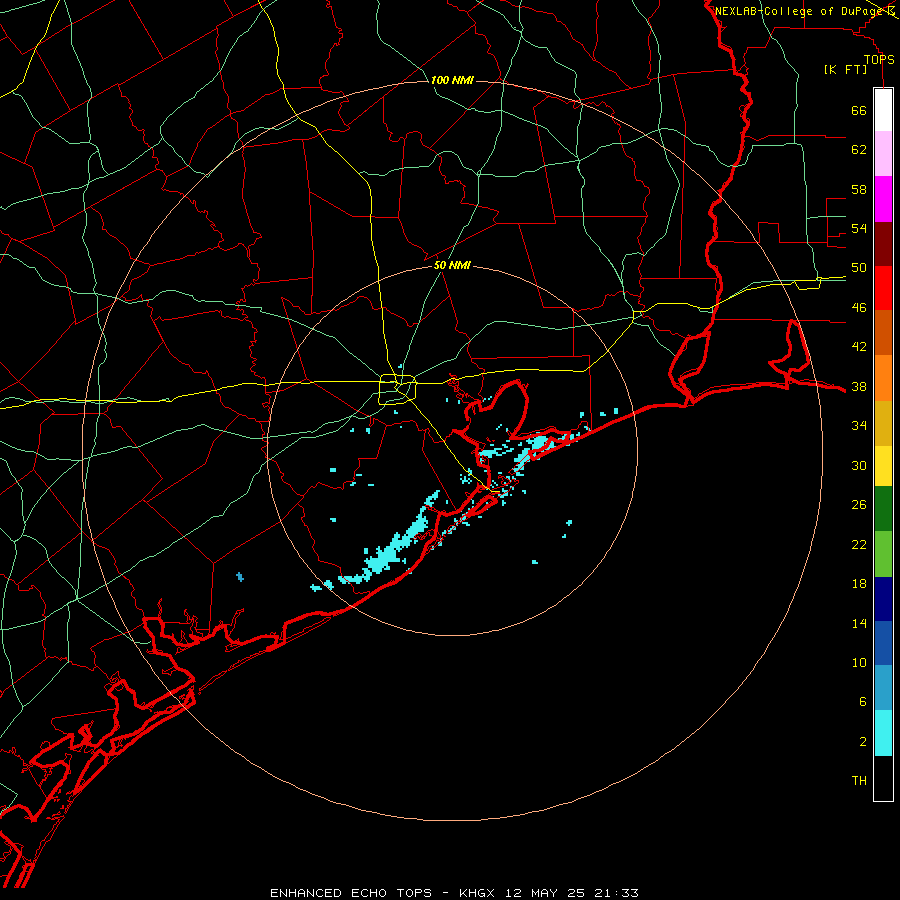Click the cyan 2 K FT legend swatch
This screenshot has height=900, width=900.
click(883, 733)
